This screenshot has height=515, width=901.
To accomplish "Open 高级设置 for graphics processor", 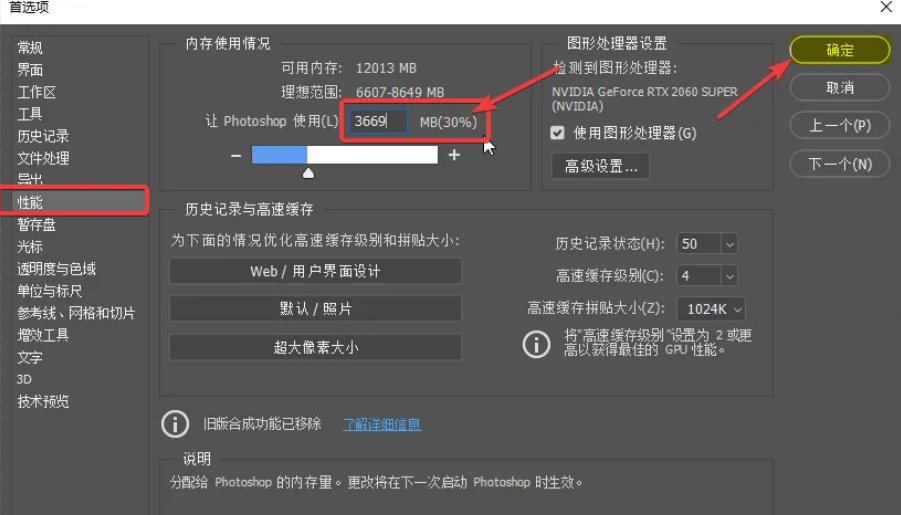I will [600, 166].
